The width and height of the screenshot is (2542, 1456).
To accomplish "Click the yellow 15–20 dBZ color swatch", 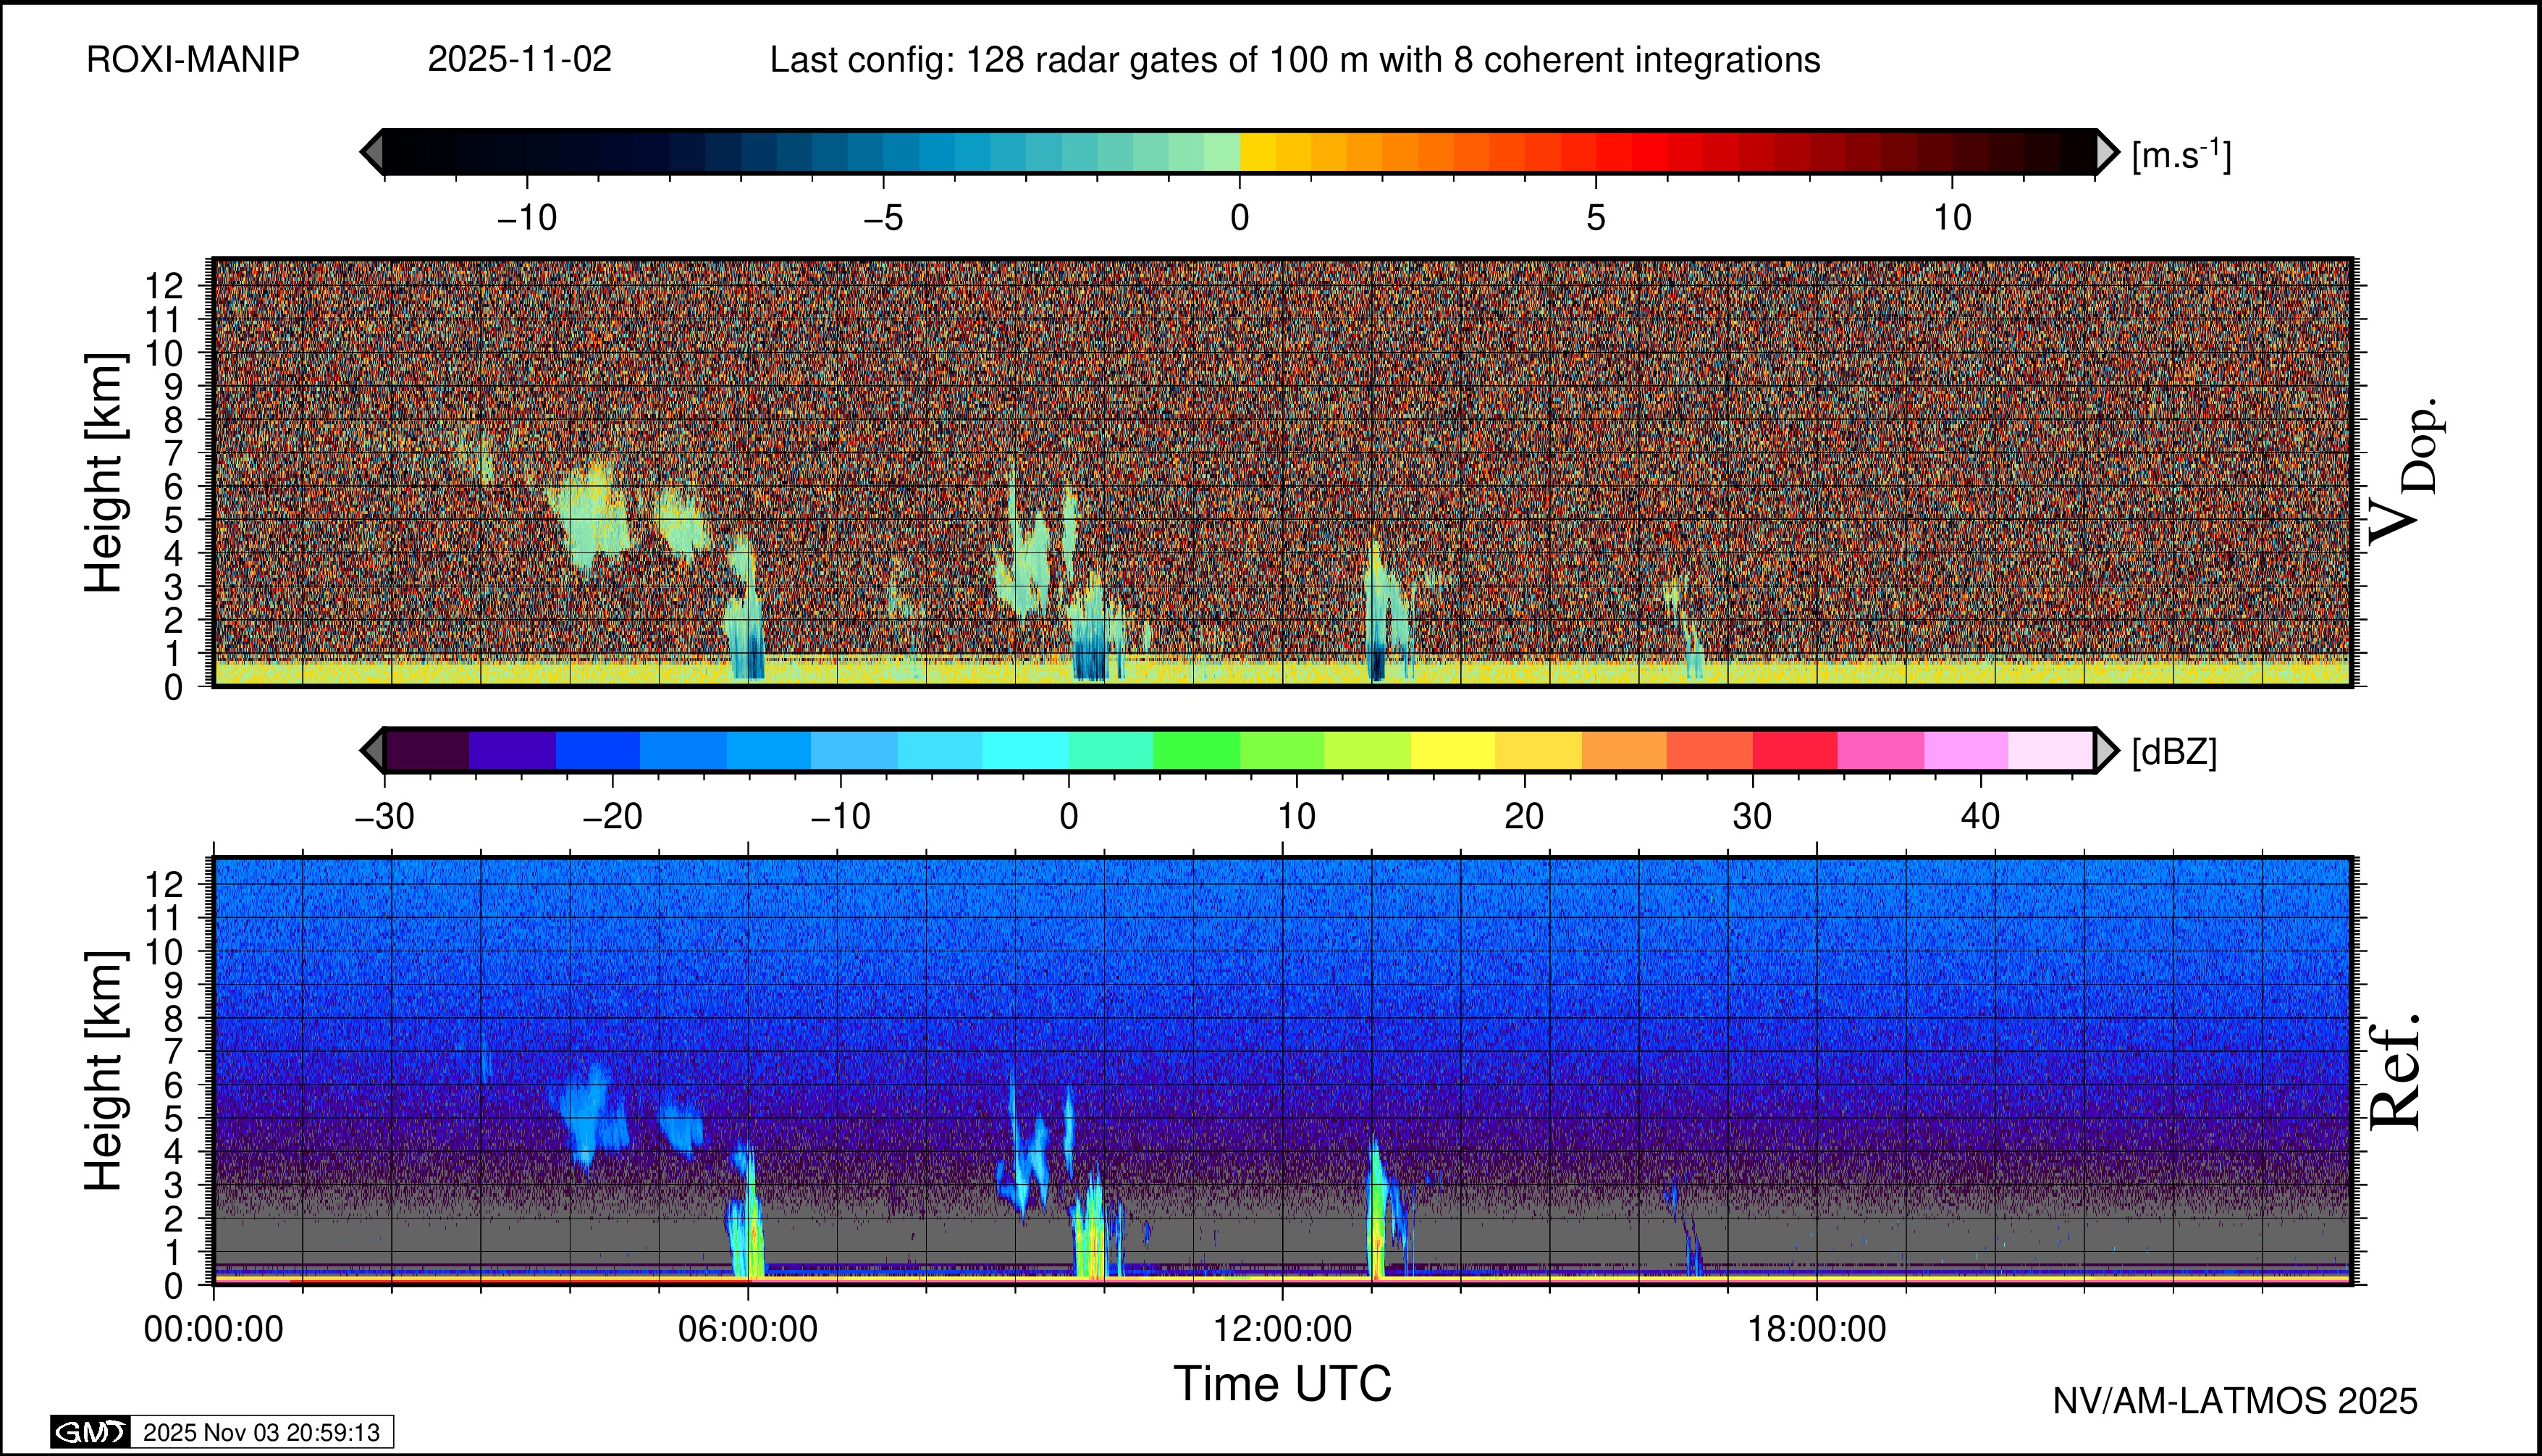I will (1453, 750).
